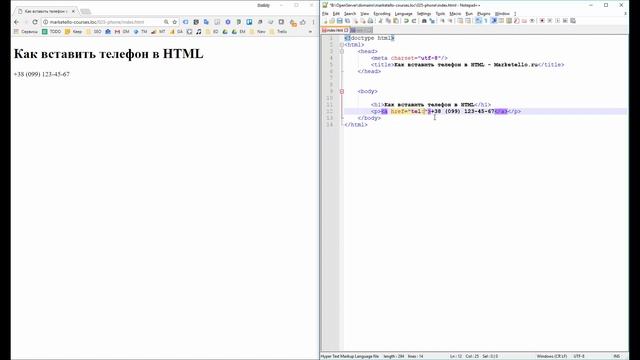Click the New file icon in Notepad++ toolbar
This screenshot has height=360, width=640.
(x=326, y=21)
